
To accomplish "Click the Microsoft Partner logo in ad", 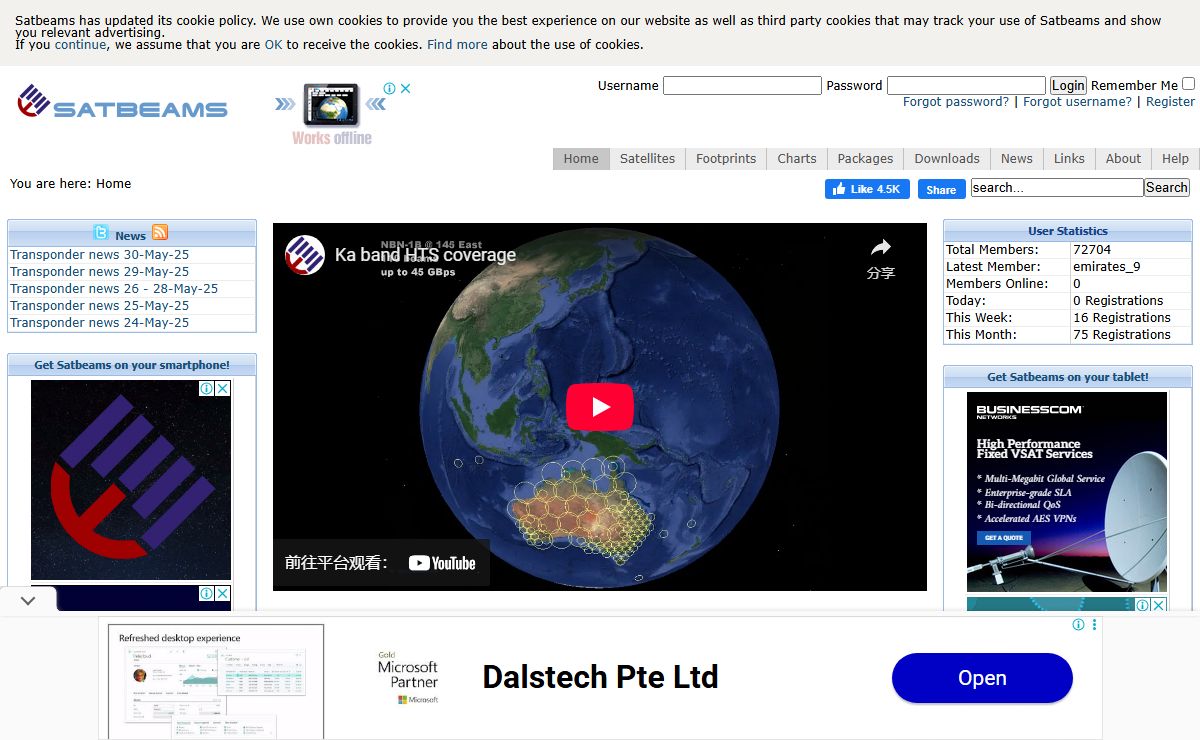I will pos(408,679).
